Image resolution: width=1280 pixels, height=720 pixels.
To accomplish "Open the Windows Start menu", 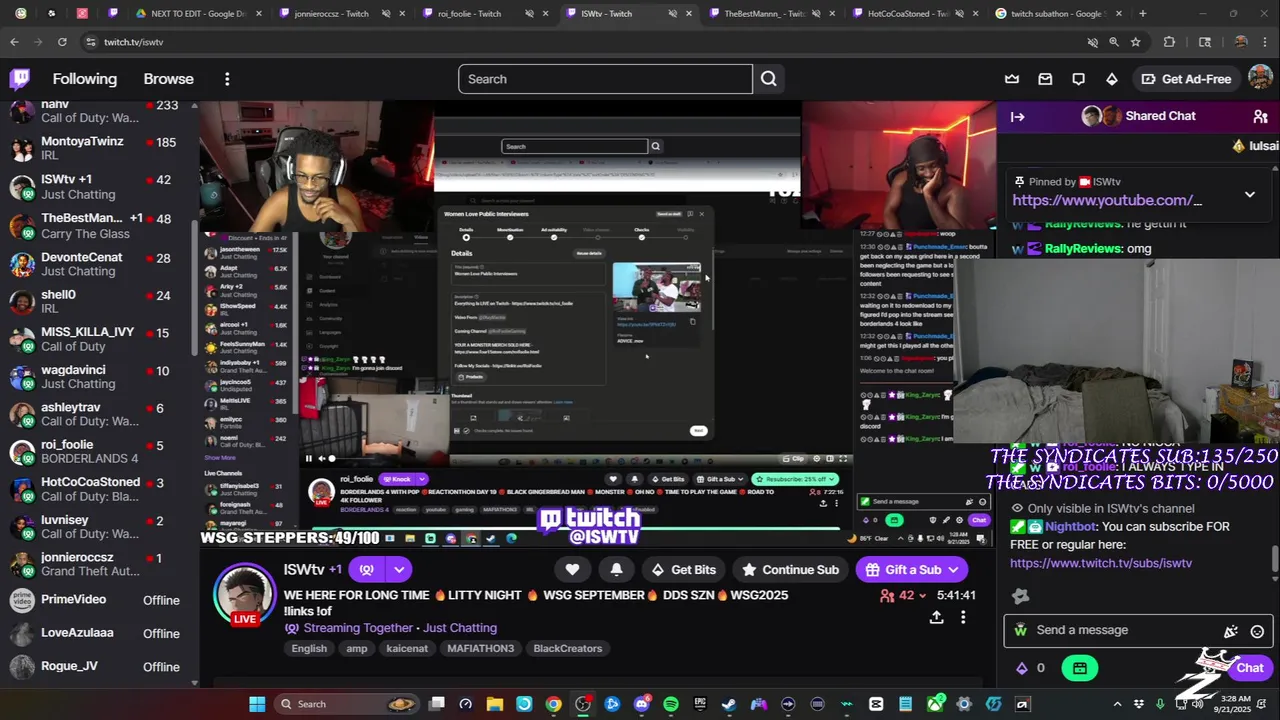I will pyautogui.click(x=257, y=704).
